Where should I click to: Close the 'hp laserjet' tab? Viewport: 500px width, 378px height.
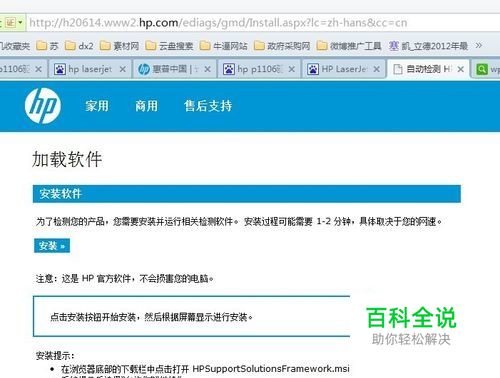coord(123,69)
